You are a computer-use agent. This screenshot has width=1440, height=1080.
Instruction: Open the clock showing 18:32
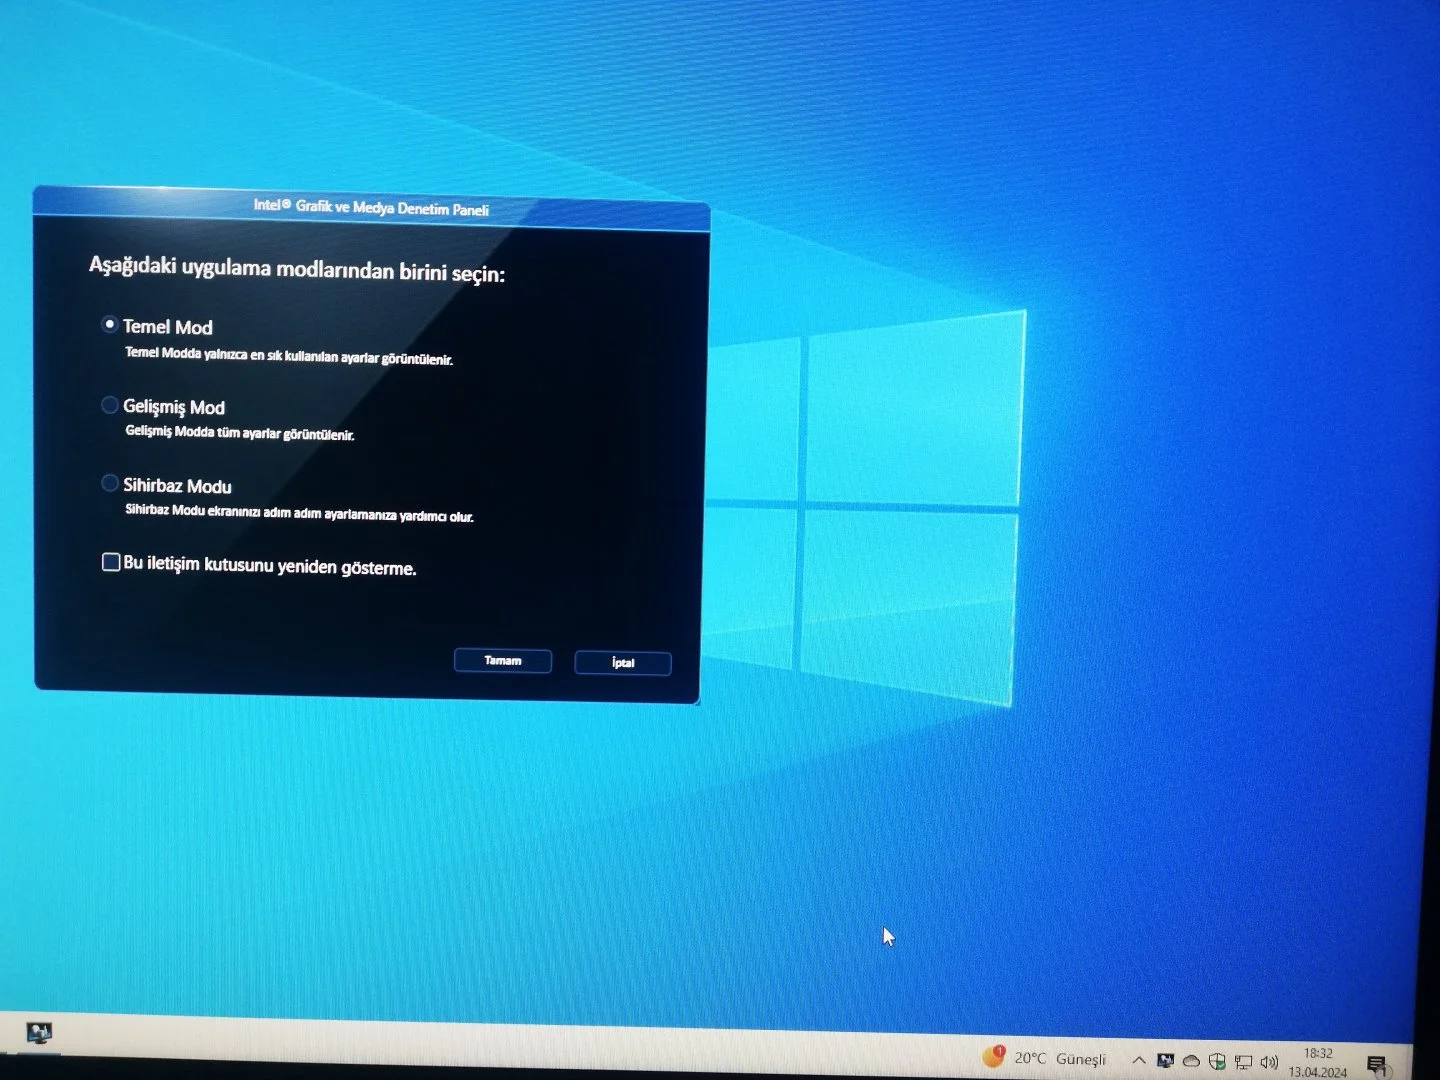click(x=1318, y=1063)
